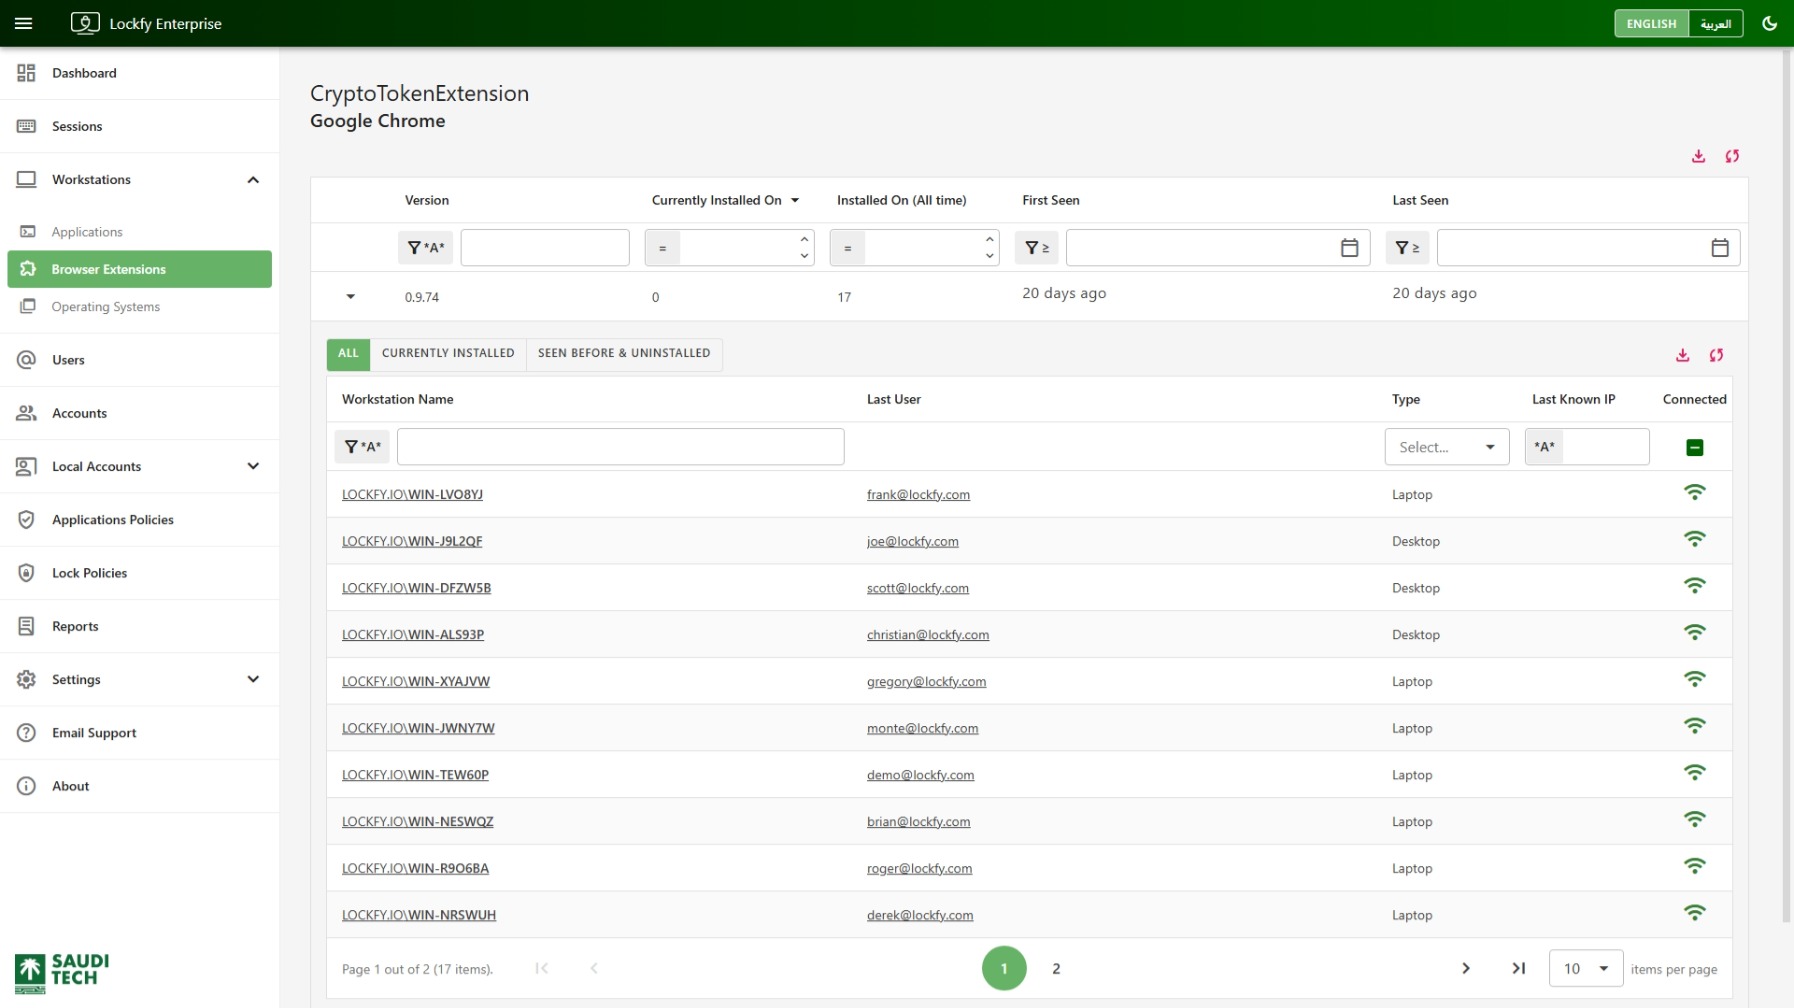The image size is (1794, 1008).
Task: Download workstations list export icon
Action: coord(1683,355)
